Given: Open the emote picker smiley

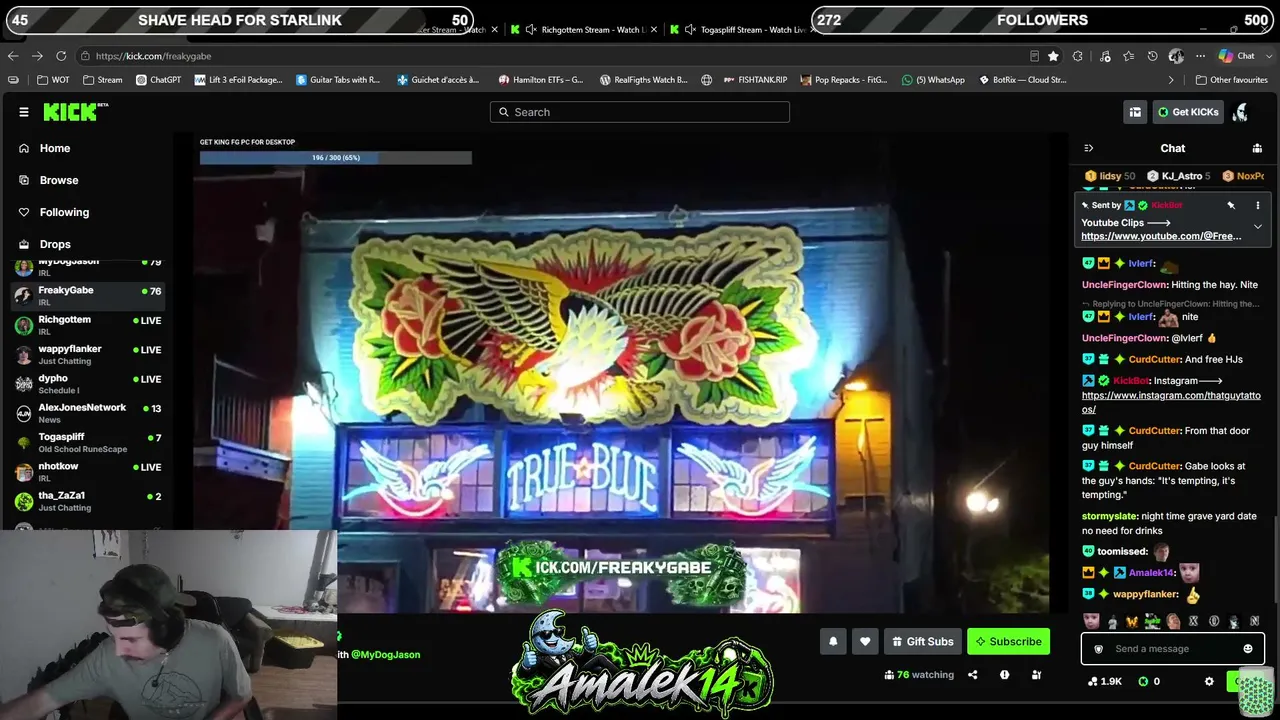Looking at the screenshot, I should coord(1247,649).
